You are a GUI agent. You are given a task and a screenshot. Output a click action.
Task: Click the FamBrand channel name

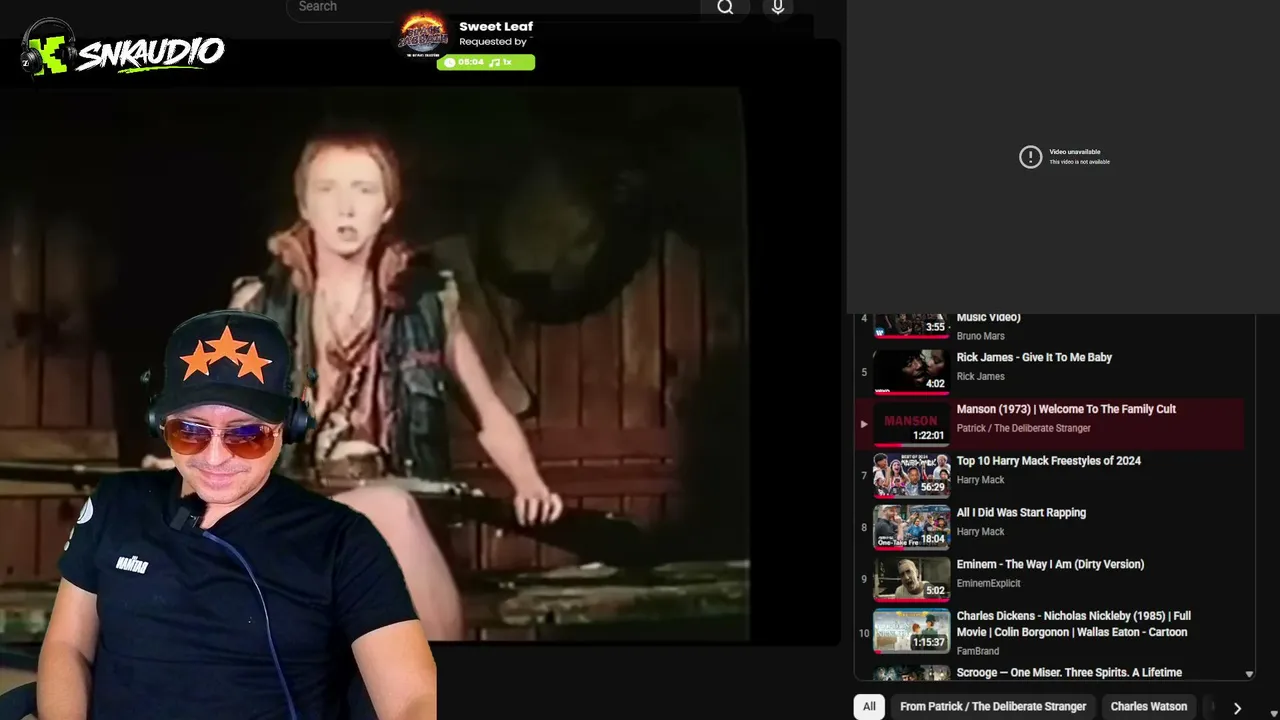click(978, 651)
